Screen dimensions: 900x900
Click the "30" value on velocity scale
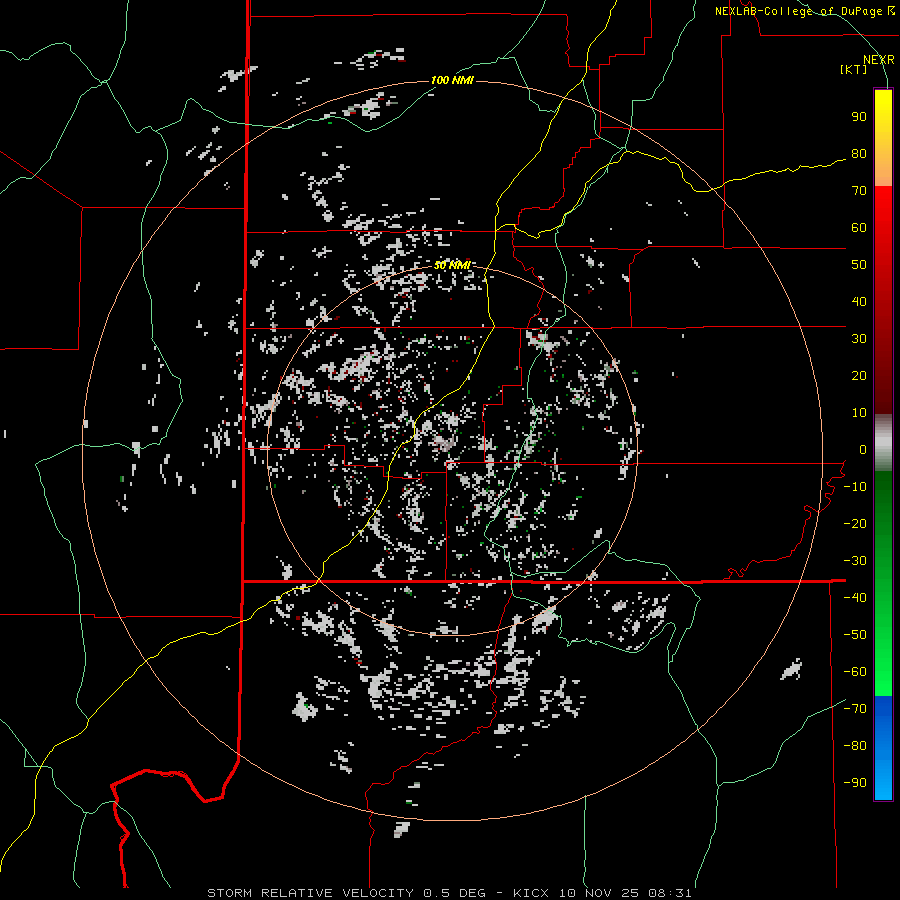point(859,339)
